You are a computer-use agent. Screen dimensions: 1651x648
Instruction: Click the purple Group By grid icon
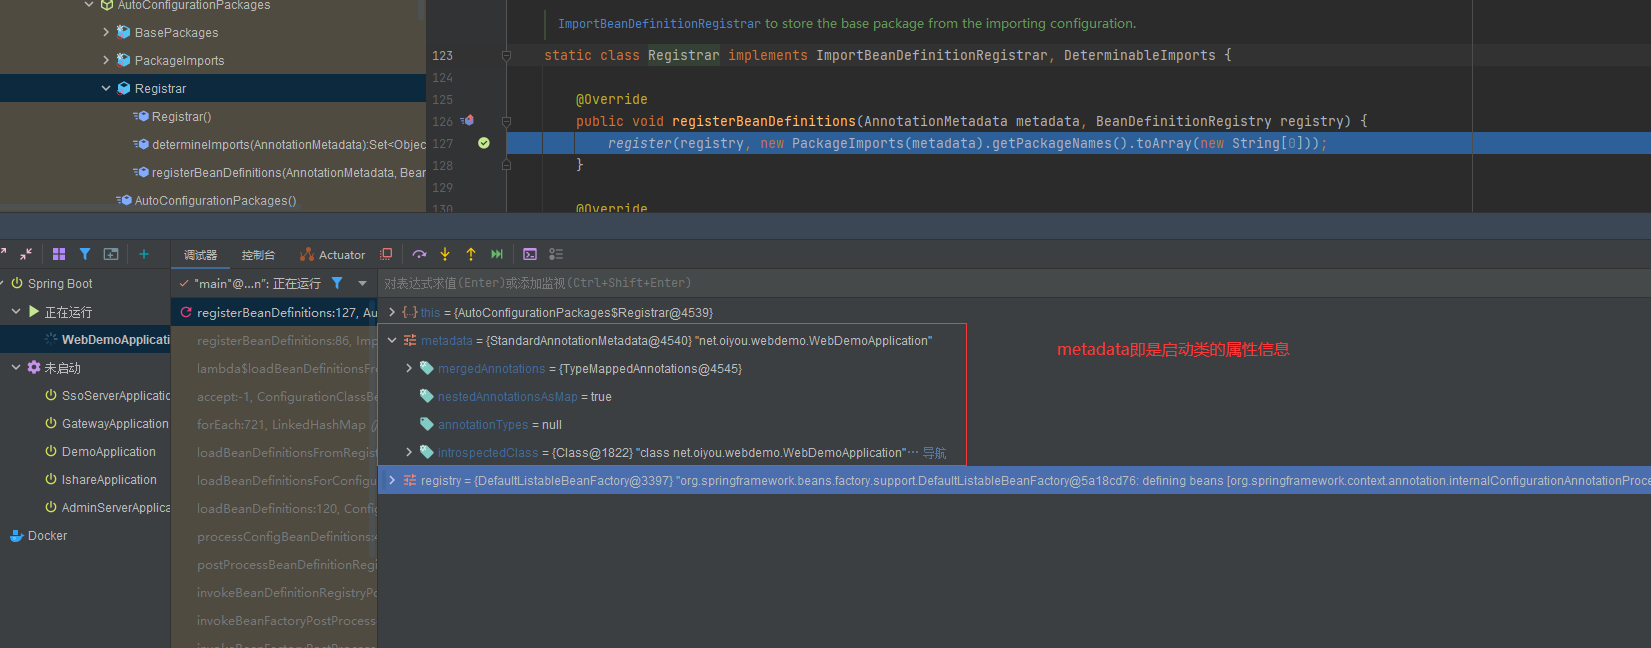59,254
